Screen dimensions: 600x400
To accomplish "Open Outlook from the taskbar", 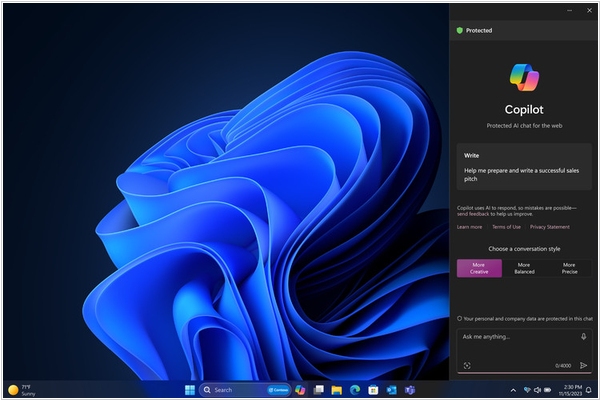I will tap(391, 390).
